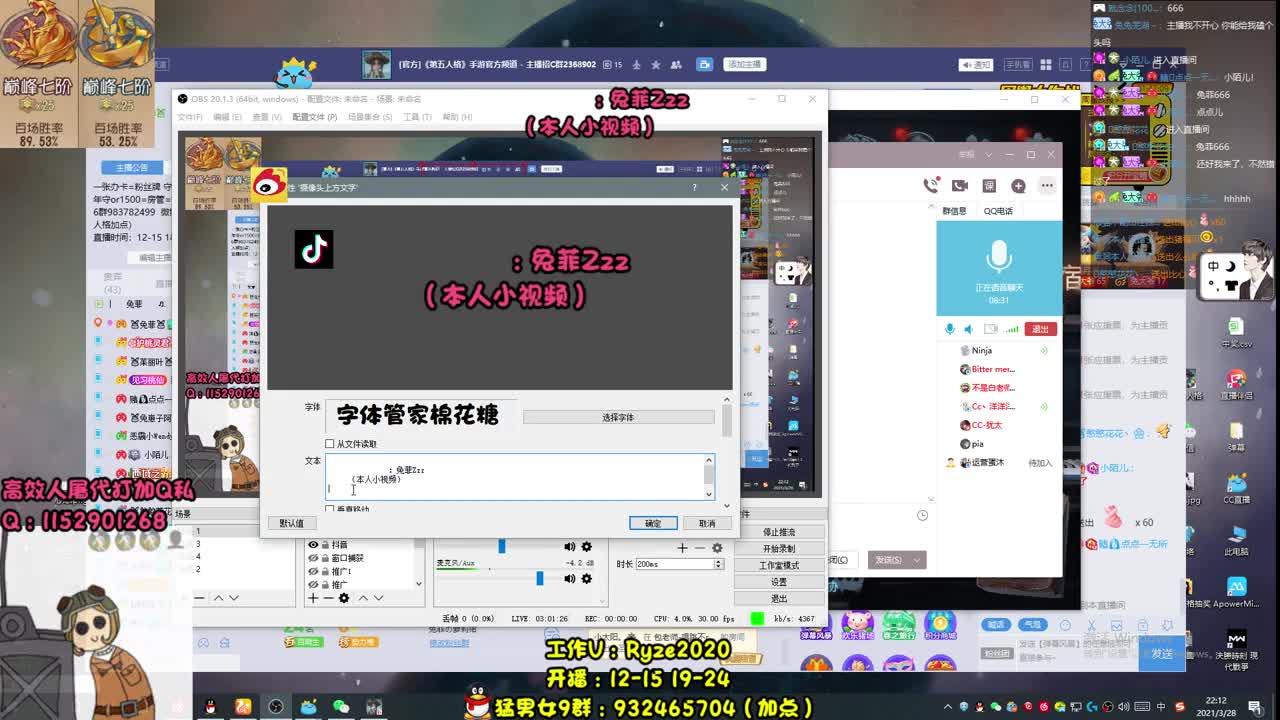This screenshot has width=1280, height=720.
Task: Toggle the QQ call speaker icon
Action: pos(968,329)
